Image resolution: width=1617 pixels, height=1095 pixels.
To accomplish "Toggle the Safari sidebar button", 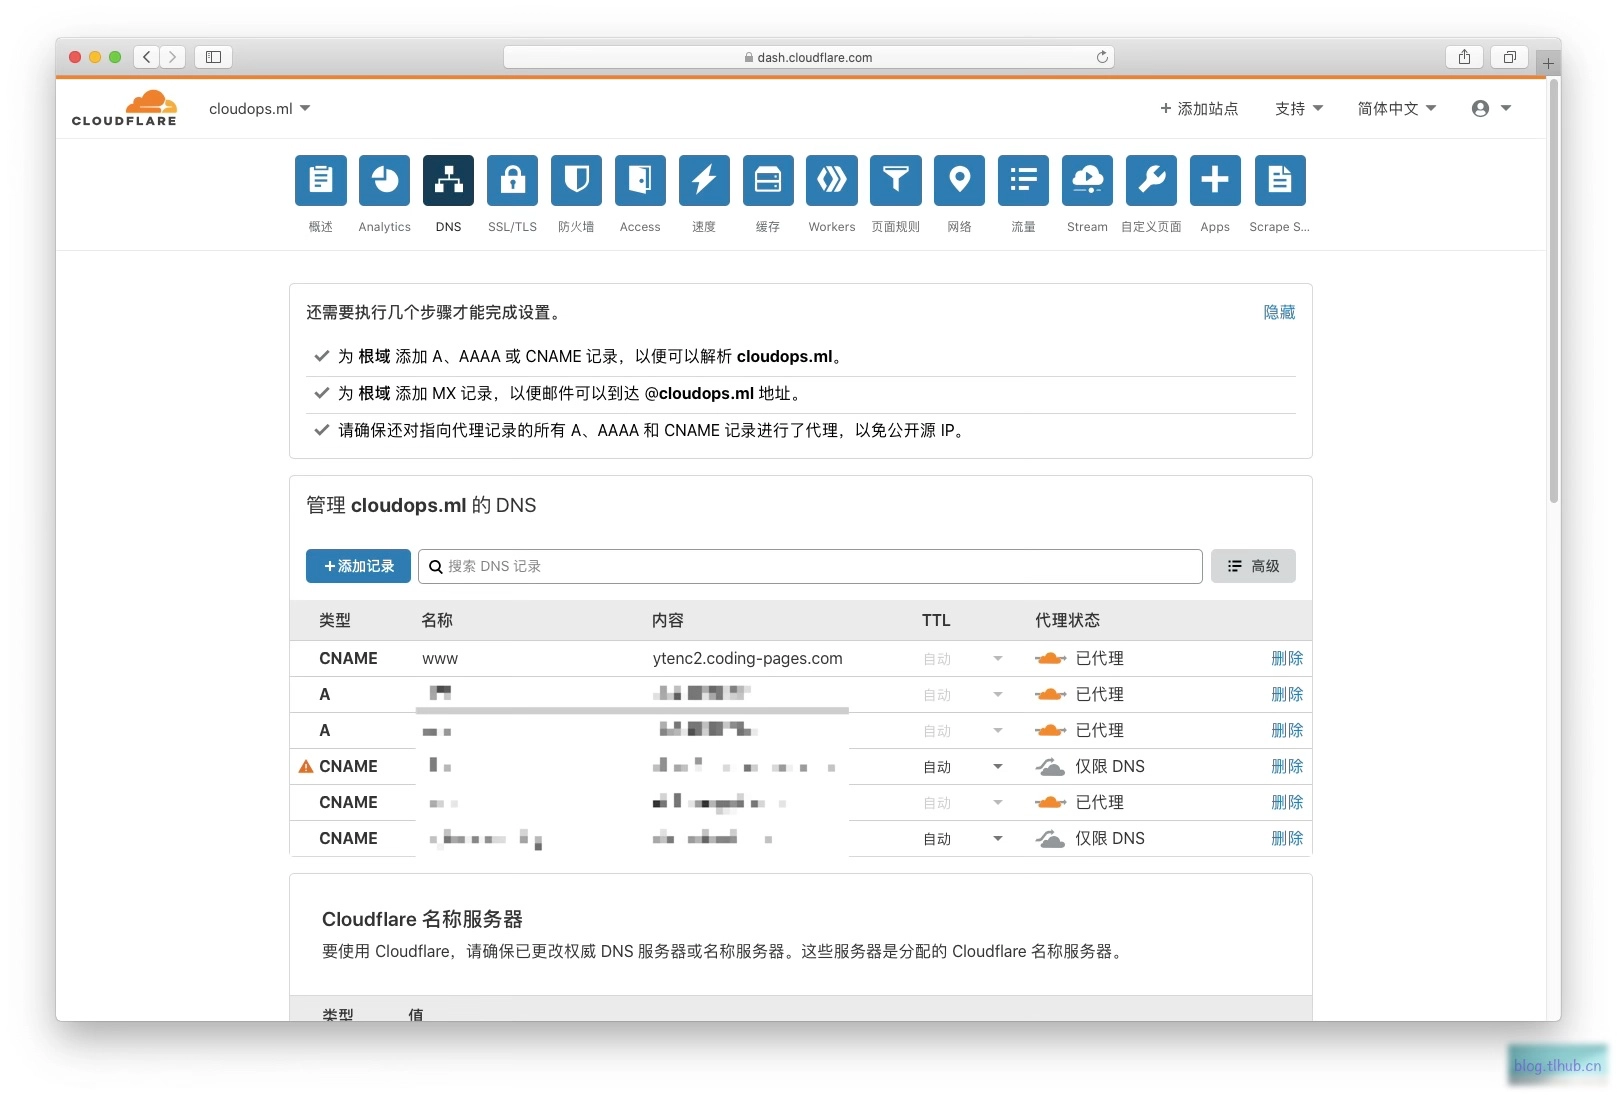I will pos(213,57).
